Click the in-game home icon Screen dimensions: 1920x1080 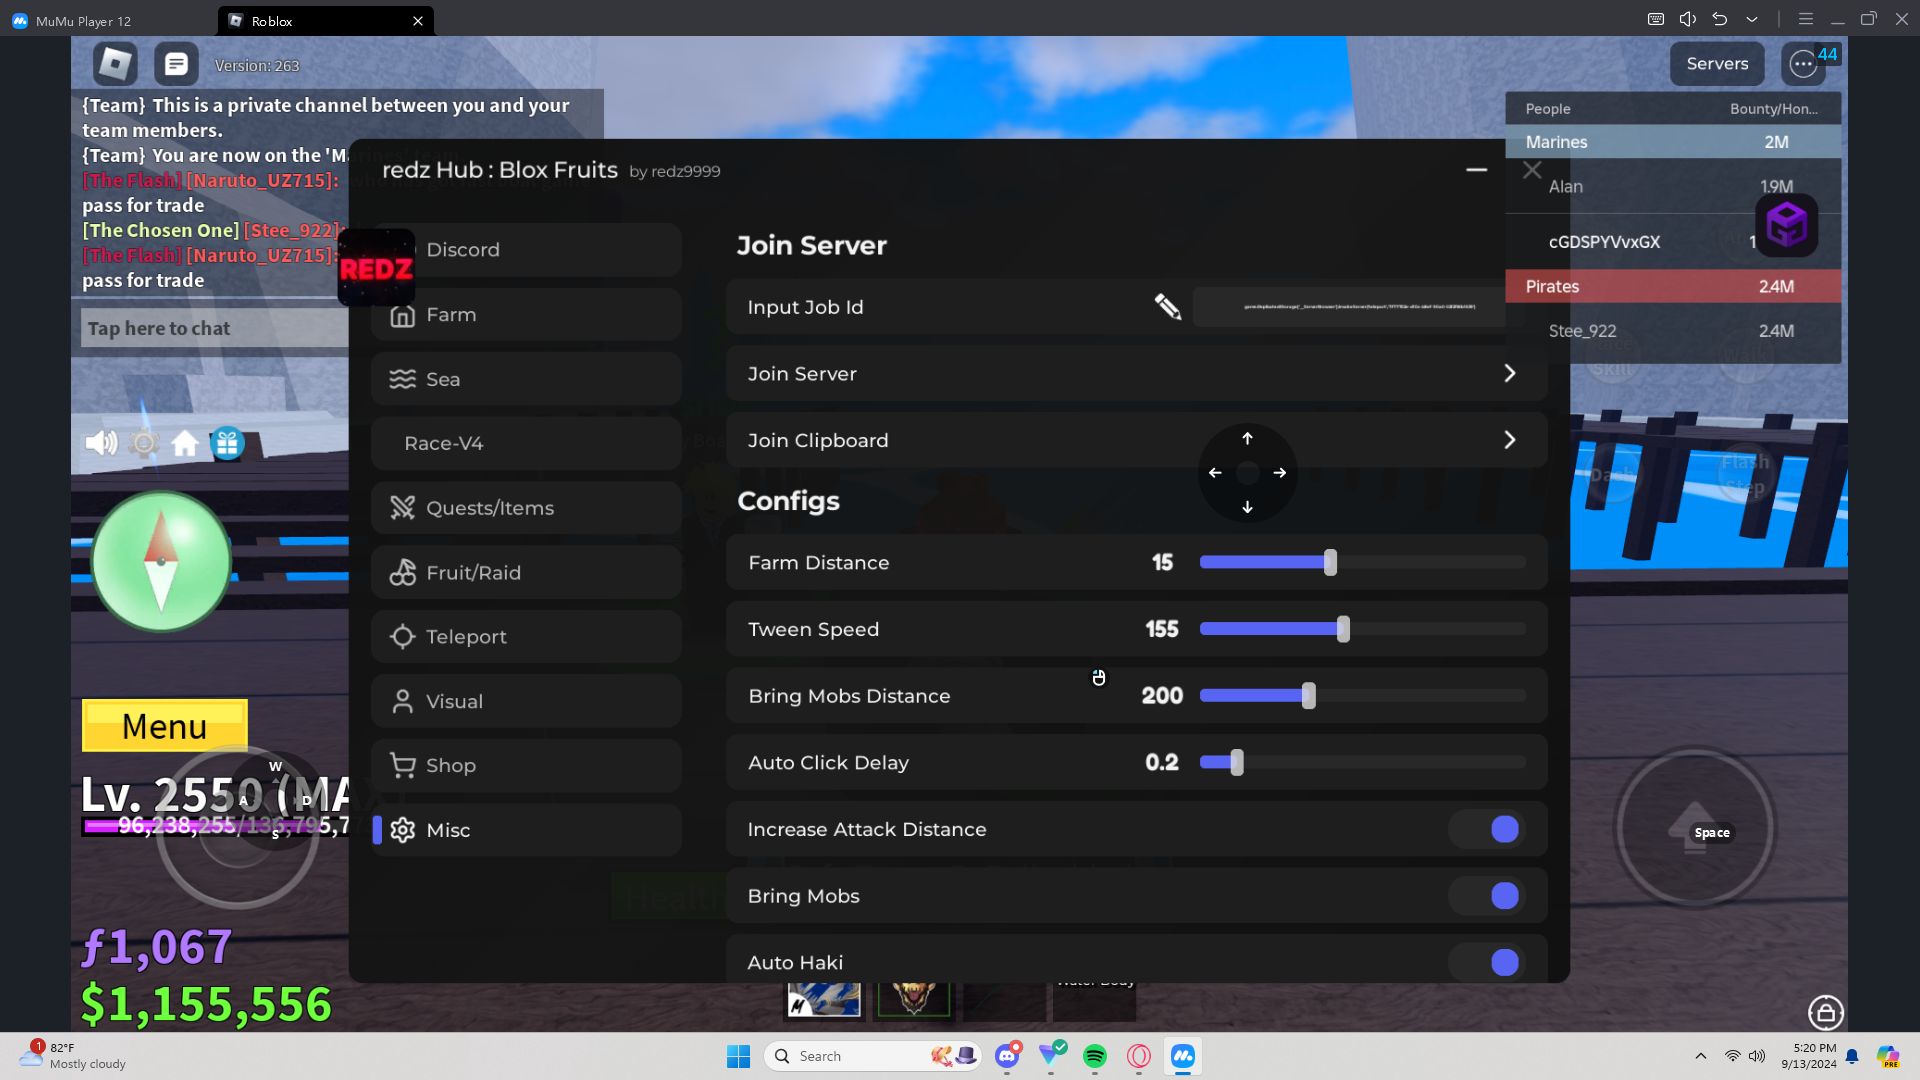point(185,443)
